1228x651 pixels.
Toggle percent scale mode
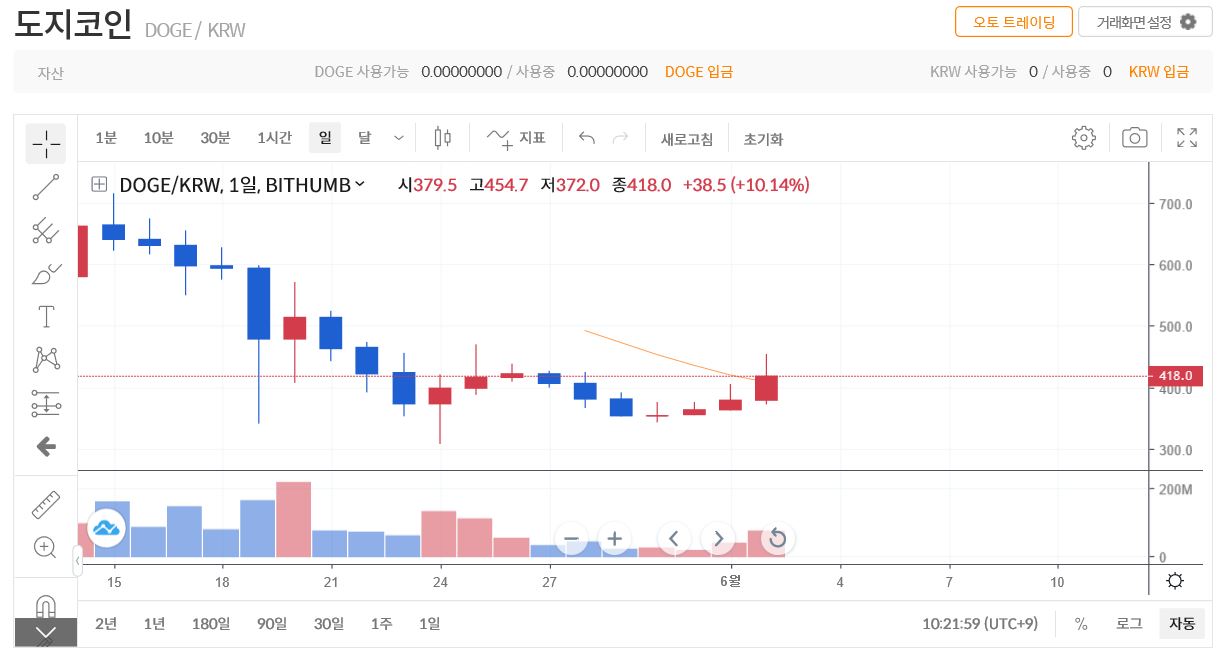click(1081, 624)
